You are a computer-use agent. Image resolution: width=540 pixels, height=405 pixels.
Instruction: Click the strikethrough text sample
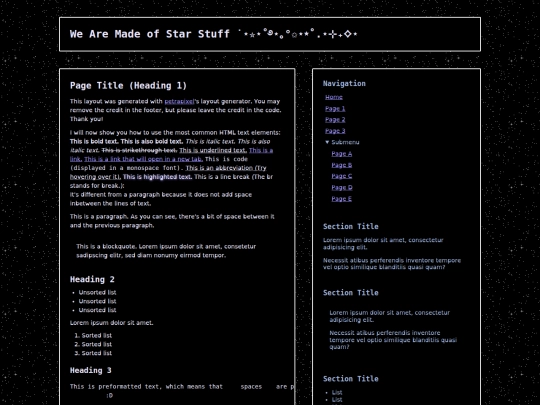pyautogui.click(x=139, y=150)
